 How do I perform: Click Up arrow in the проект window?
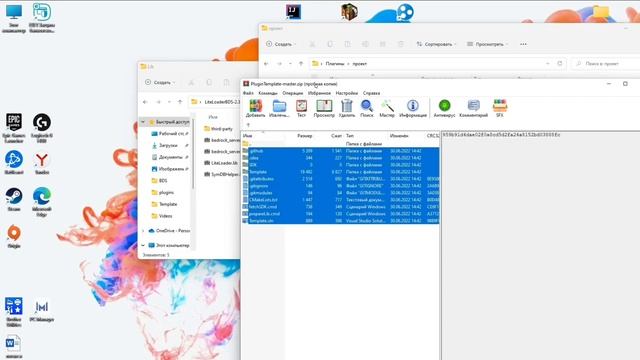click(x=301, y=64)
